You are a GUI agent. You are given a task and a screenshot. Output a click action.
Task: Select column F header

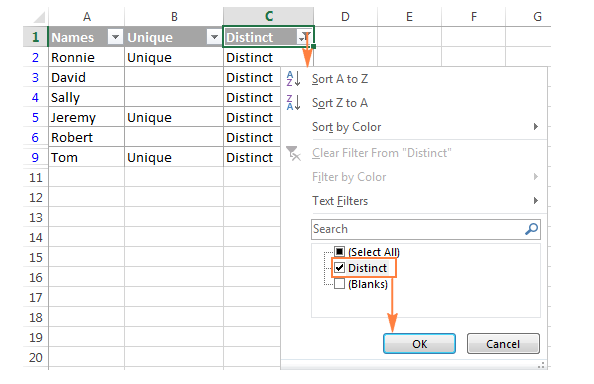[474, 17]
